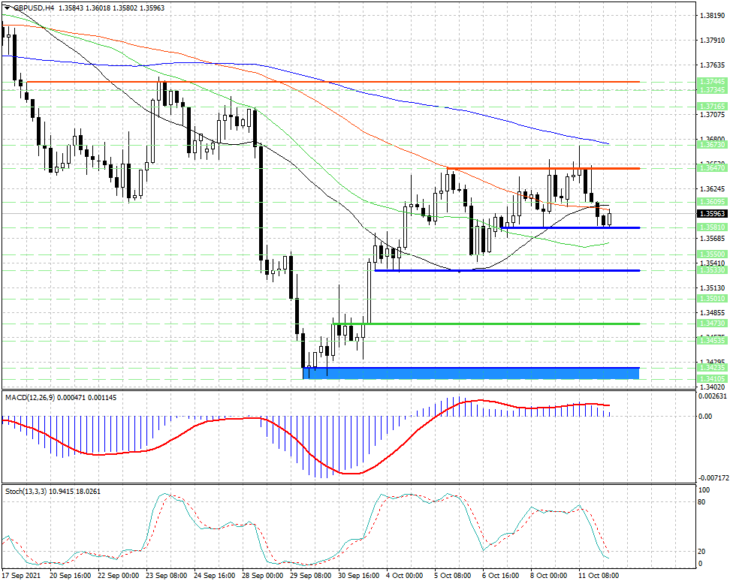Click the green 1.35810 price level label
The height and width of the screenshot is (584, 730).
(712, 227)
